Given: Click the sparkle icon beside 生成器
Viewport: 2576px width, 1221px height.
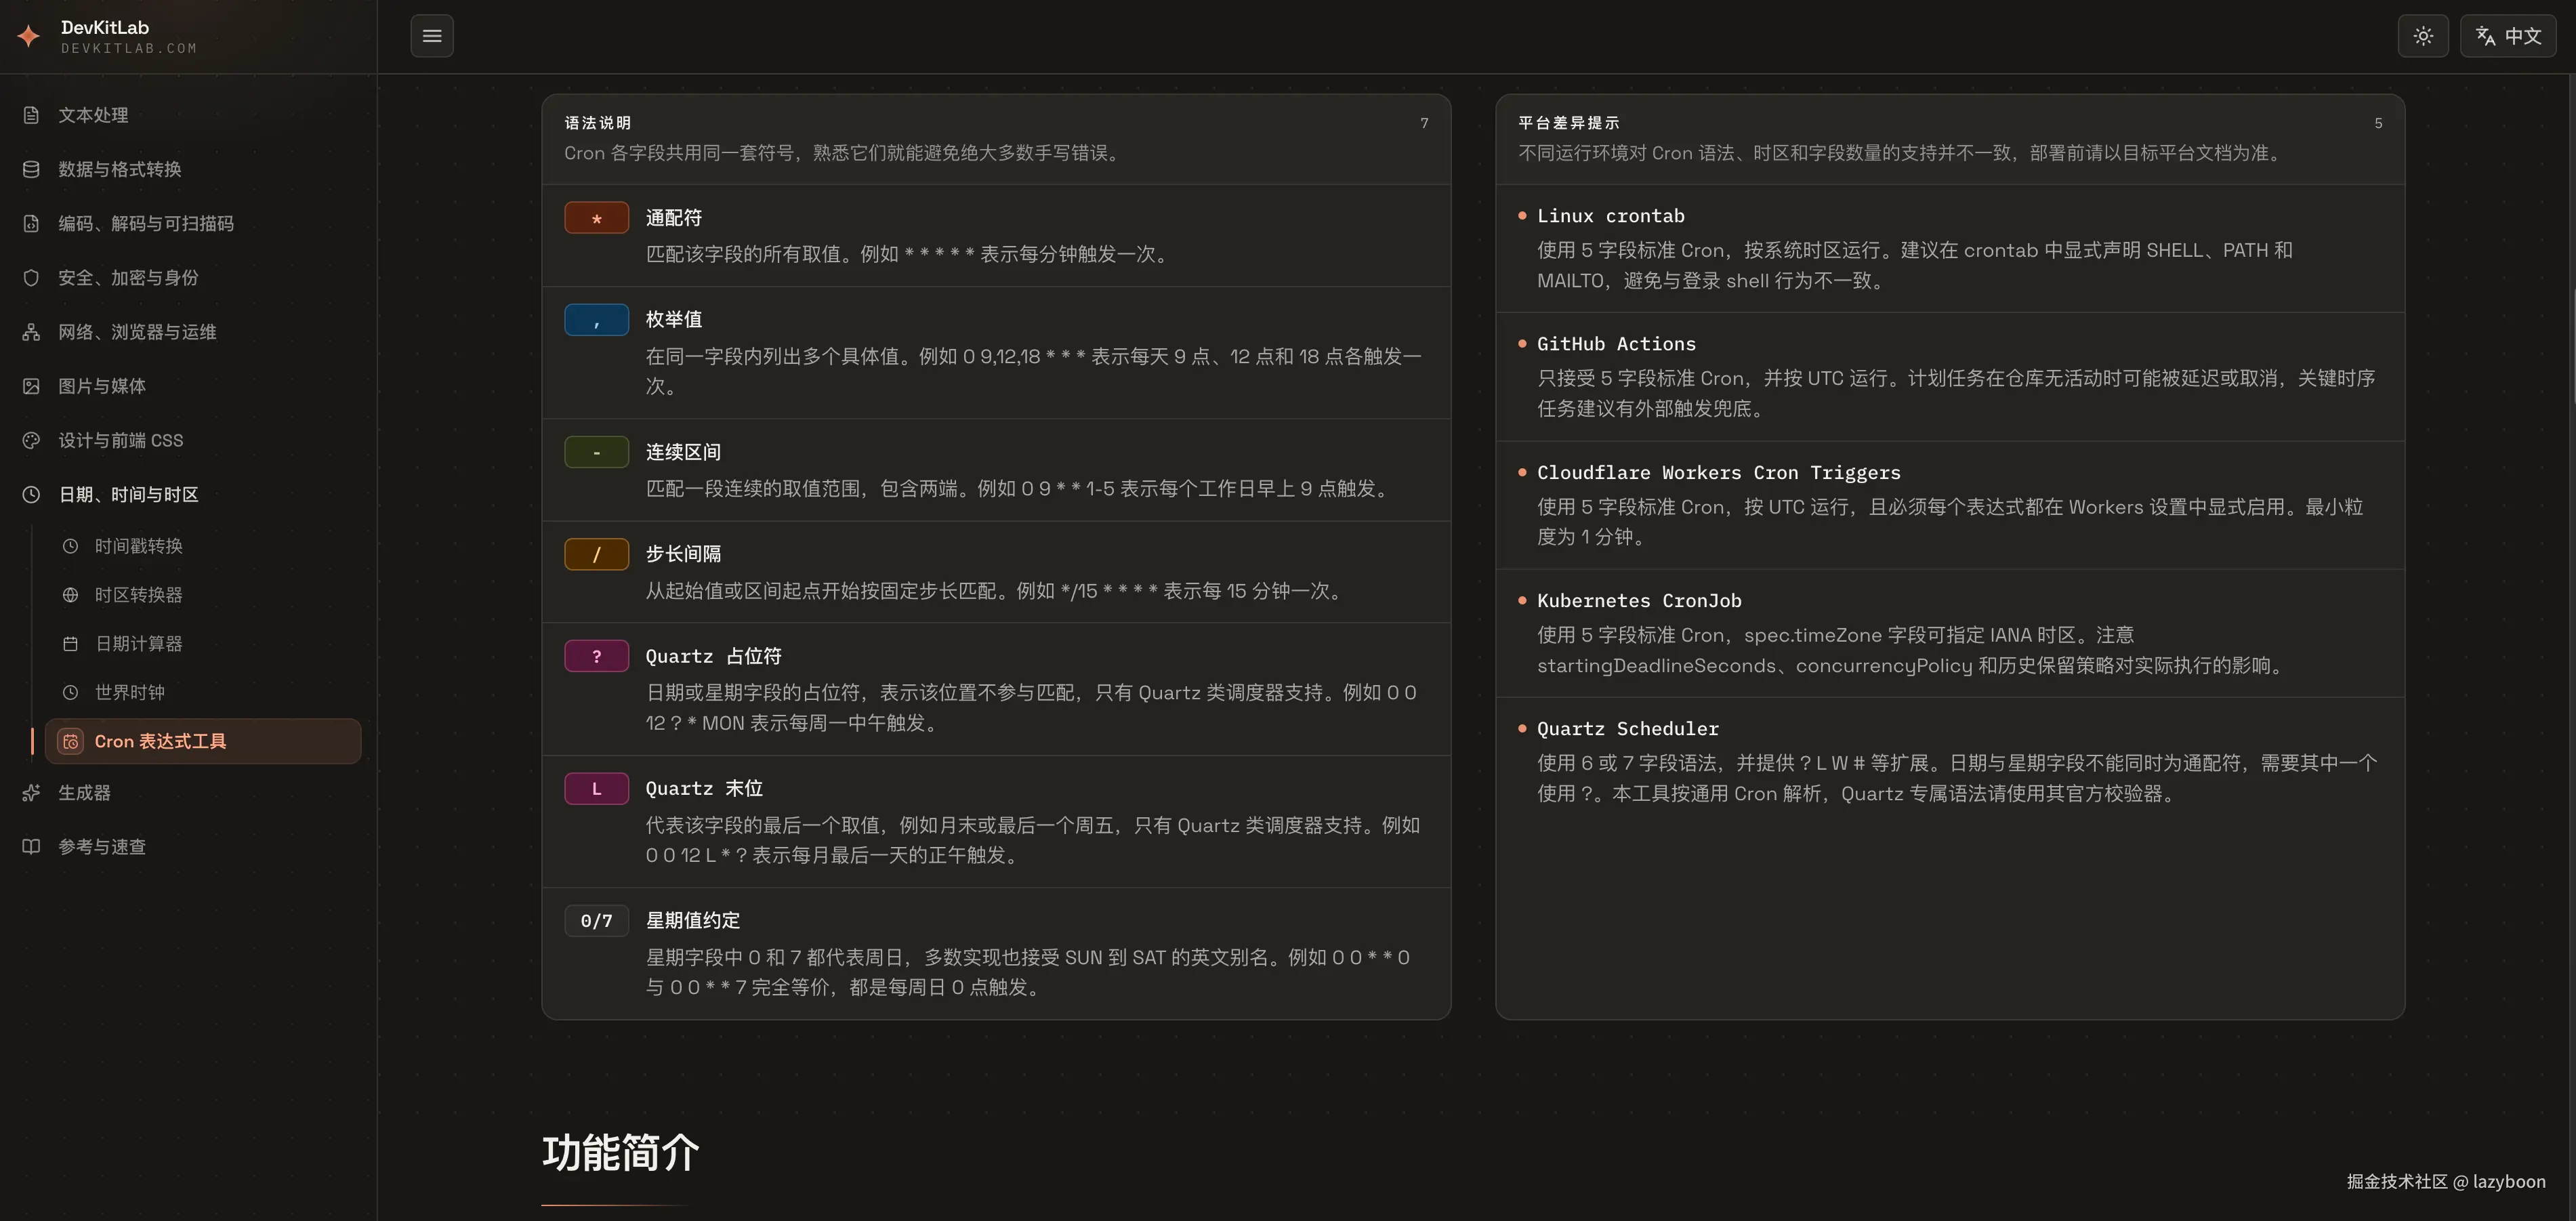Looking at the screenshot, I should tap(31, 792).
